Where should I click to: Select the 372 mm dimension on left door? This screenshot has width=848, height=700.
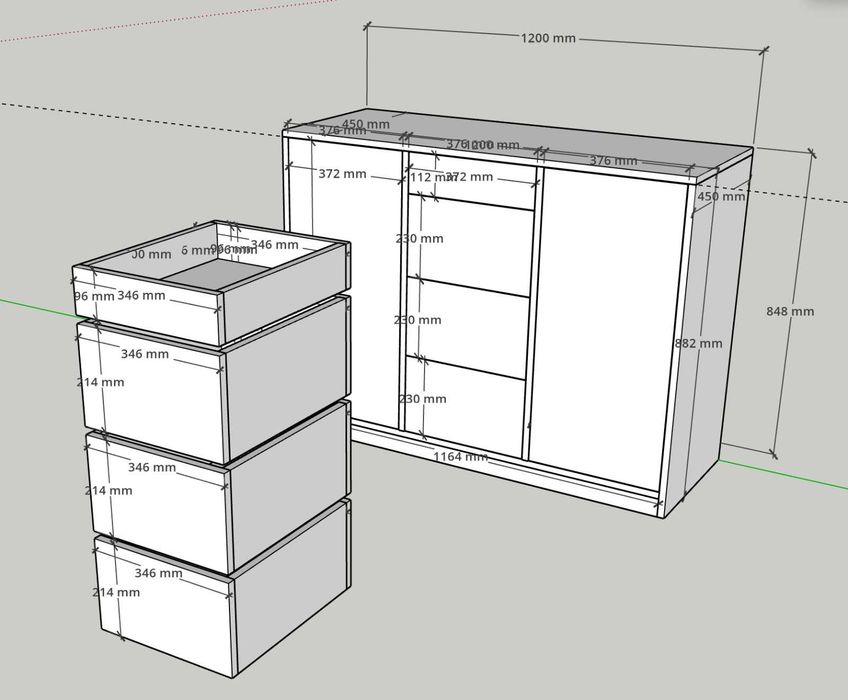(342, 174)
